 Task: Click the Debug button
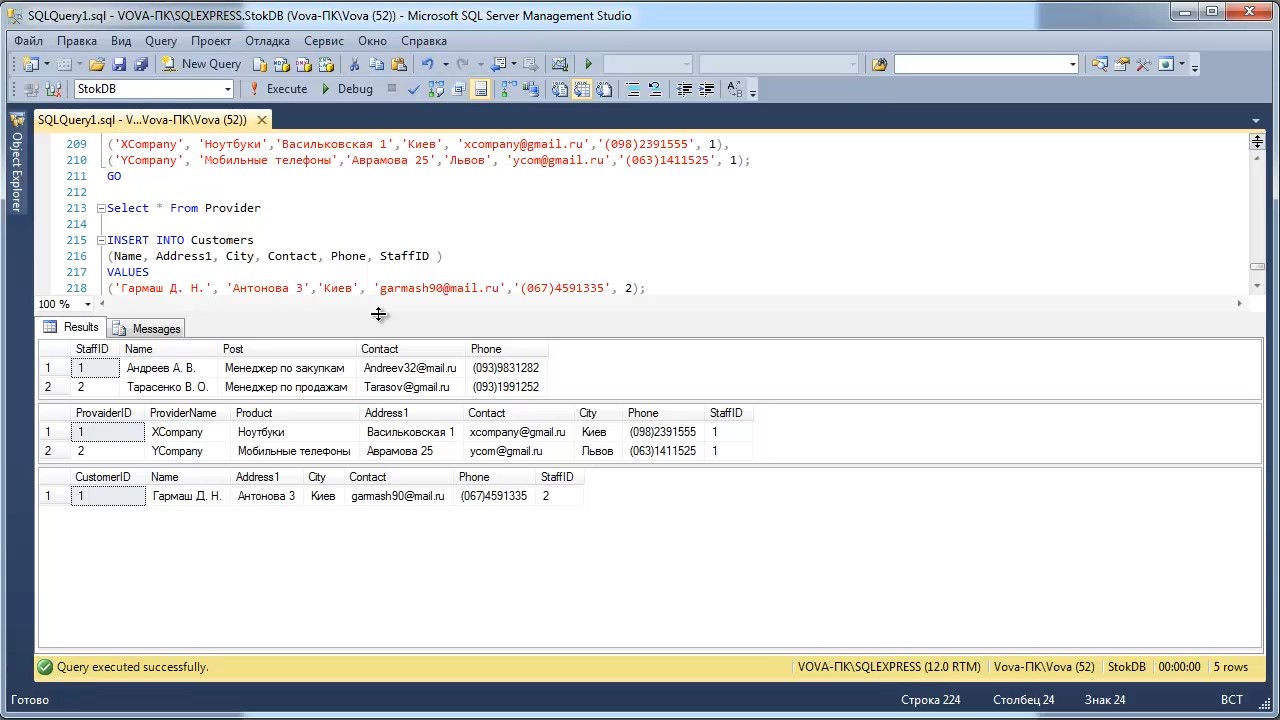(x=346, y=89)
